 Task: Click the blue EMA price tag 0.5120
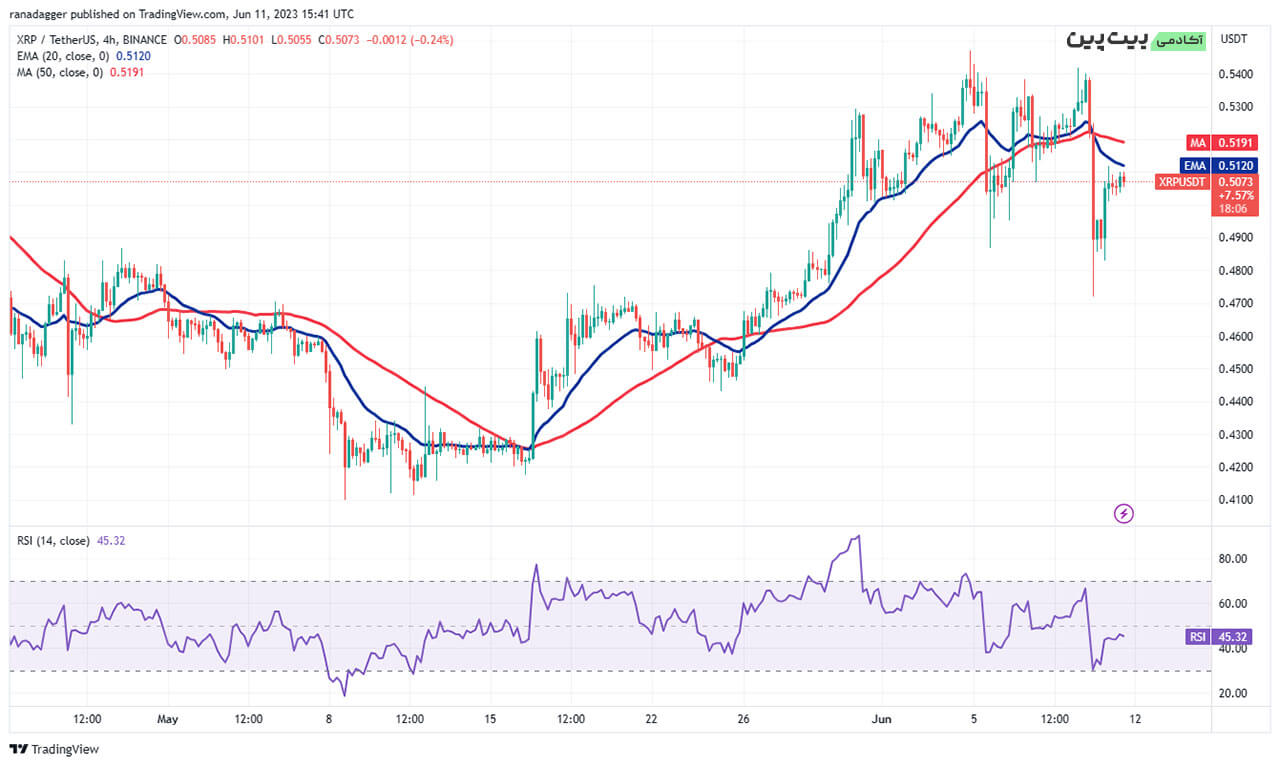click(1213, 165)
